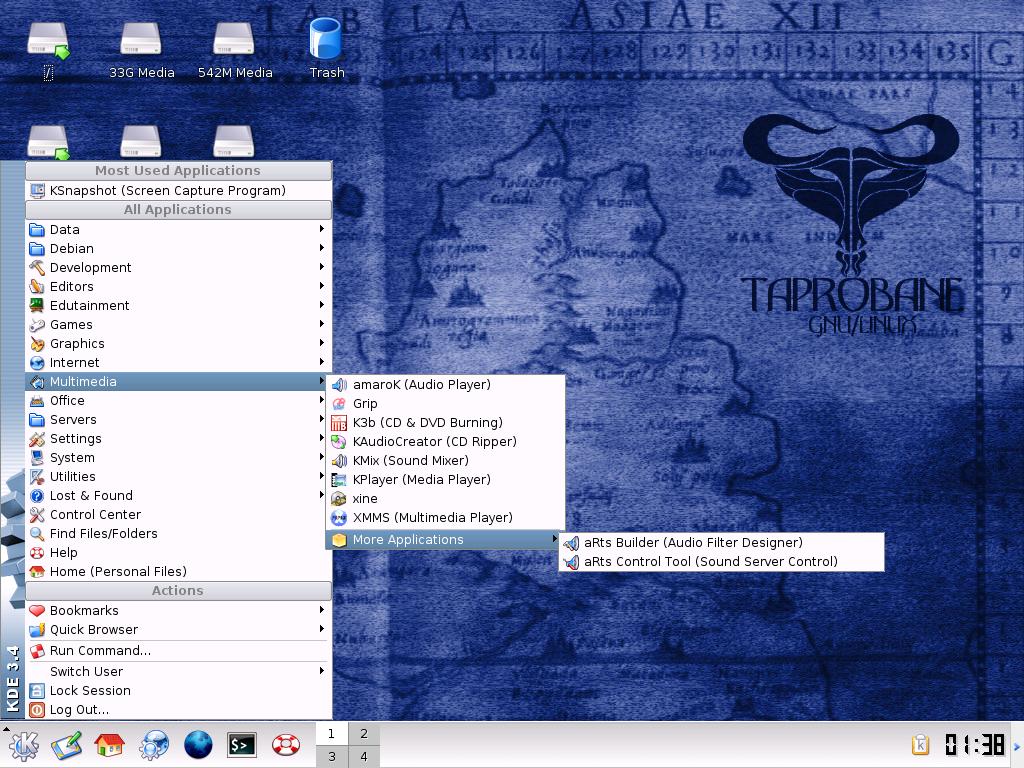This screenshot has height=768, width=1024.
Task: Launch the Konsole terminal from the panel
Action: tap(242, 745)
